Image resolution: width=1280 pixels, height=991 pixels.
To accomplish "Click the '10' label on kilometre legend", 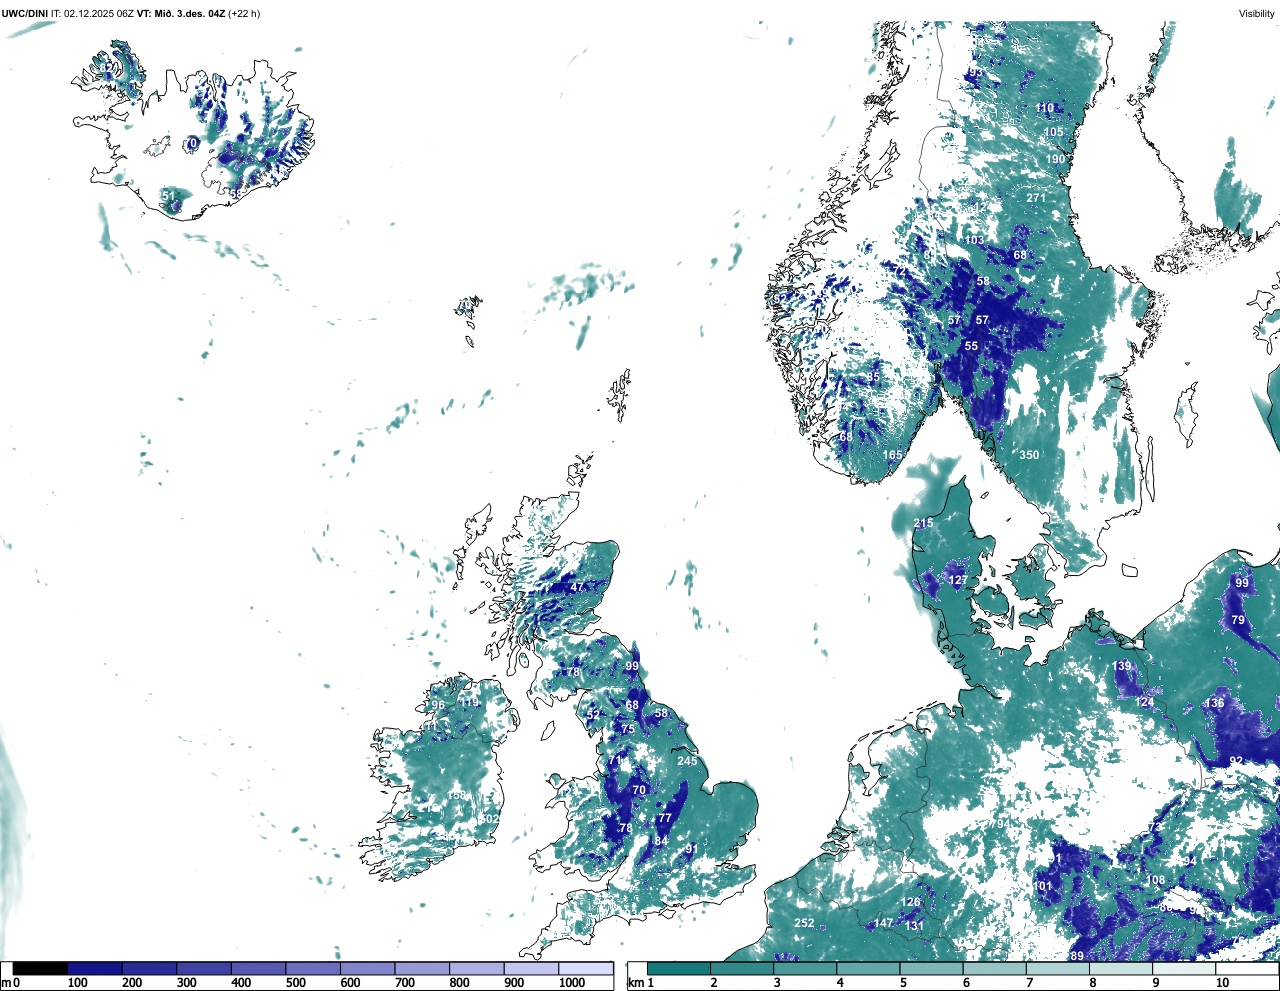I will (1222, 983).
